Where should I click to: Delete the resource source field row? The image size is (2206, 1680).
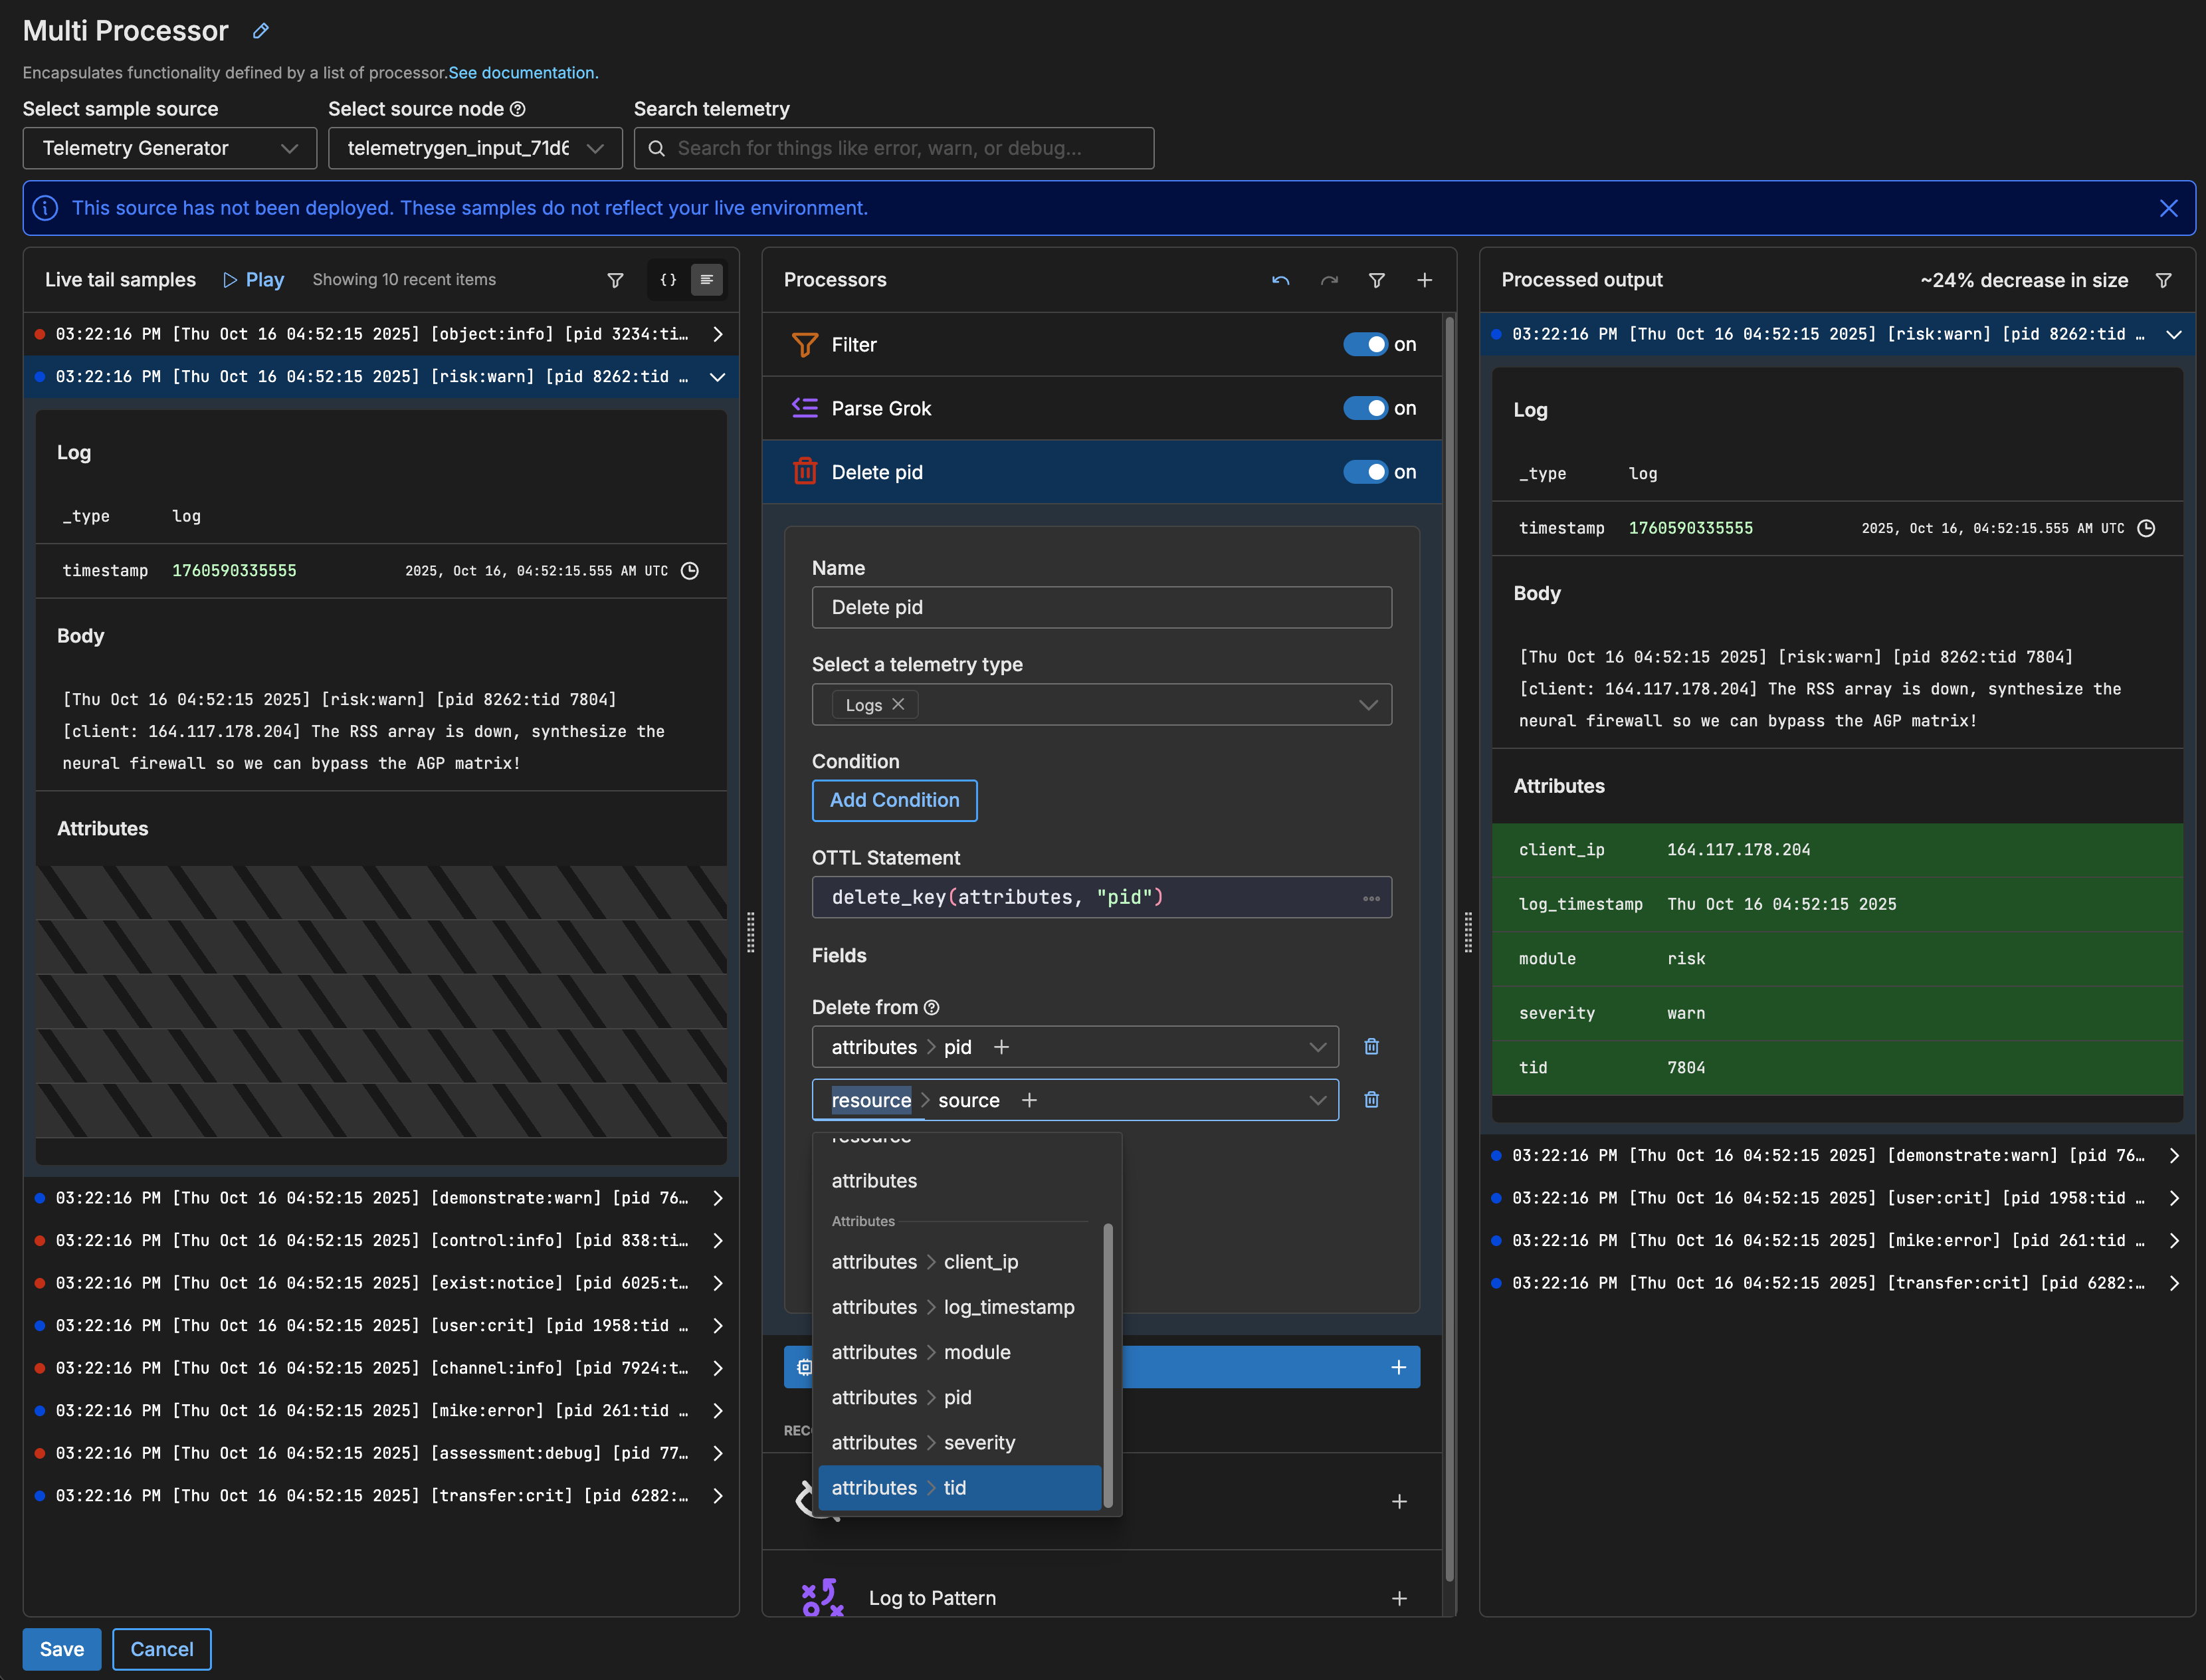(1371, 1100)
